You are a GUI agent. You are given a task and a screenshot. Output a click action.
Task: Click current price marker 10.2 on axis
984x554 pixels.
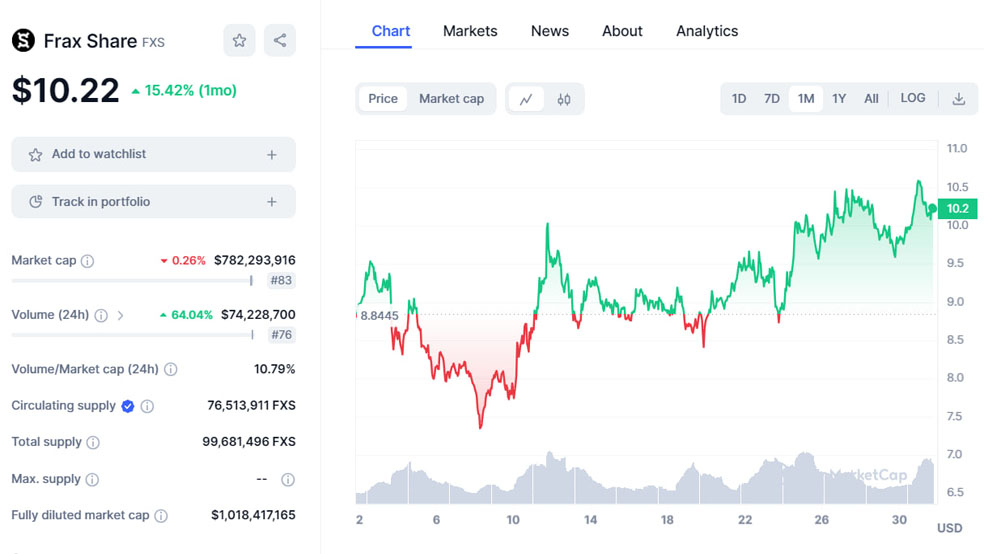958,208
